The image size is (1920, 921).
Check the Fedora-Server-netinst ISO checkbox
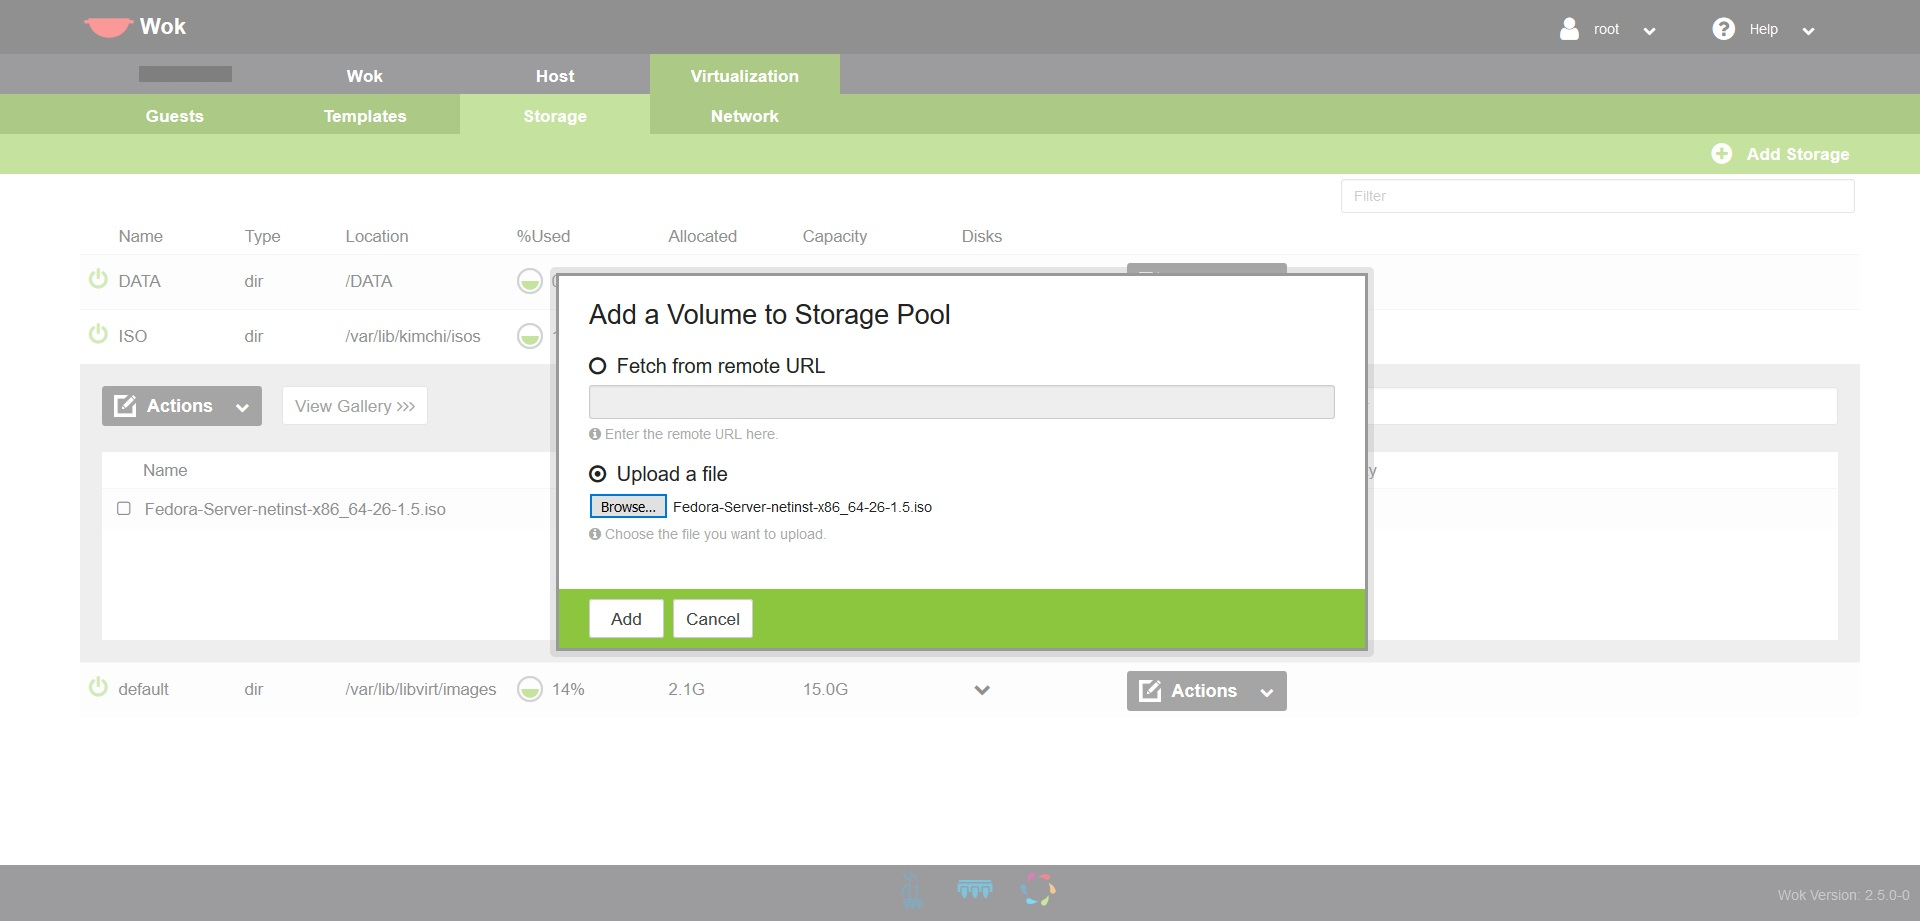(x=124, y=509)
